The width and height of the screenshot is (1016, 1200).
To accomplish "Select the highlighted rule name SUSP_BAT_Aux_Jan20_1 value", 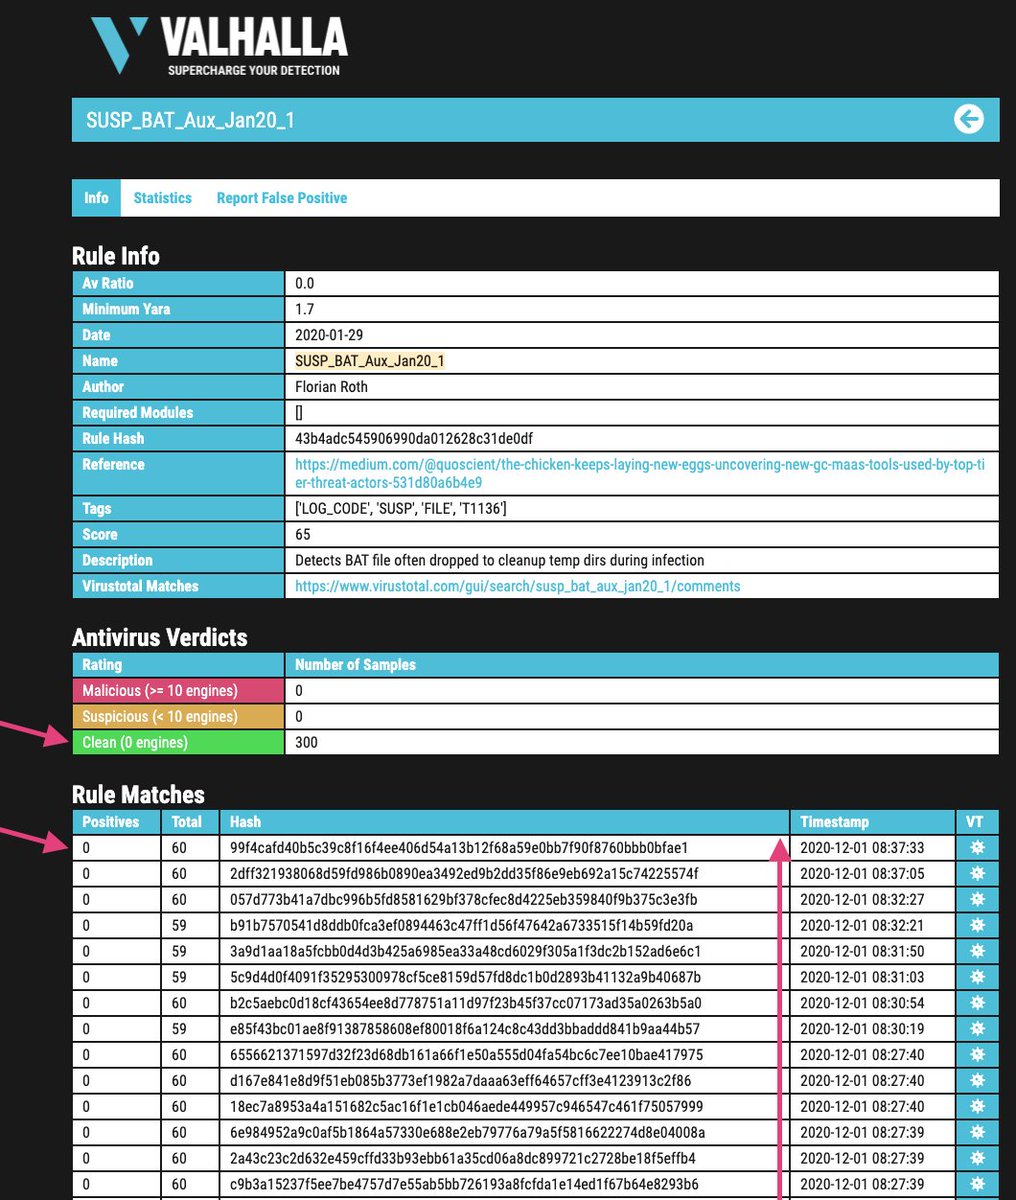I will pyautogui.click(x=370, y=361).
